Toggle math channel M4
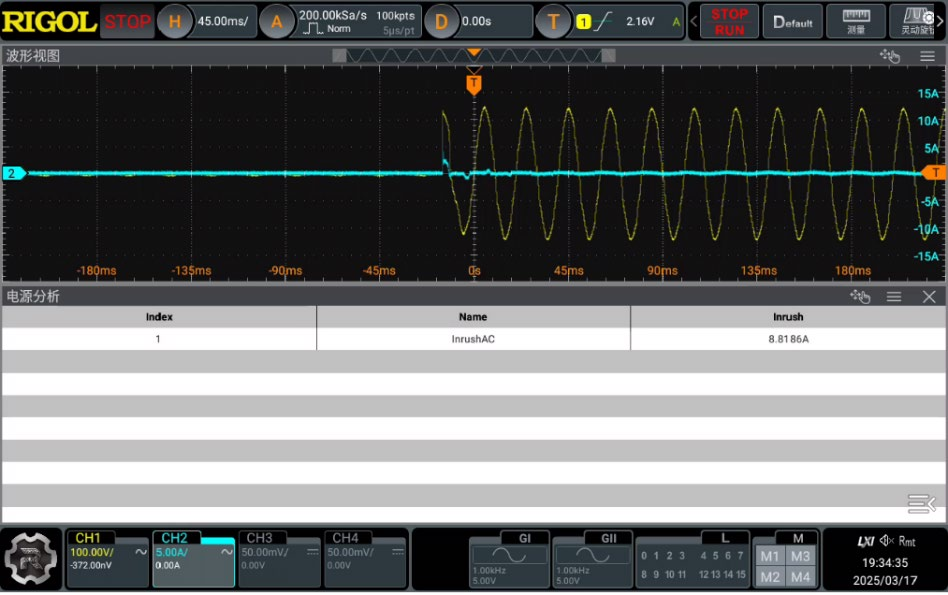 (x=800, y=577)
